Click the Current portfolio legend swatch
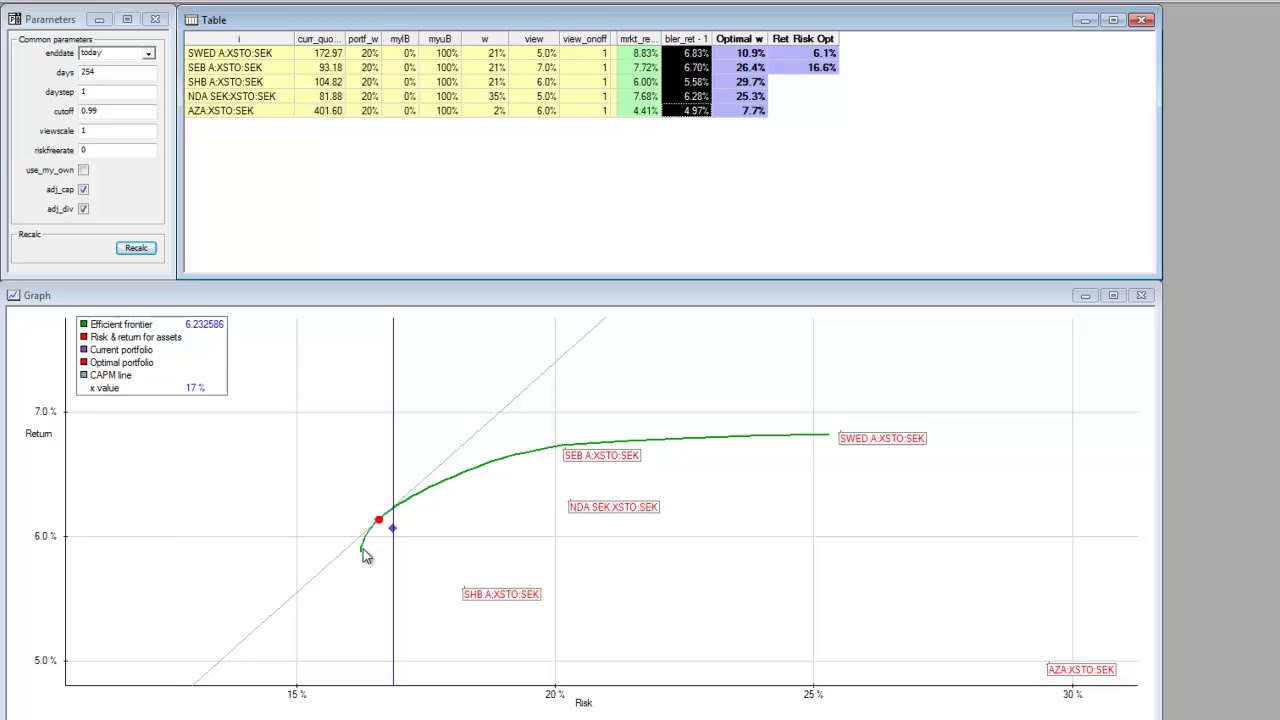Image resolution: width=1280 pixels, height=720 pixels. pyautogui.click(x=84, y=350)
